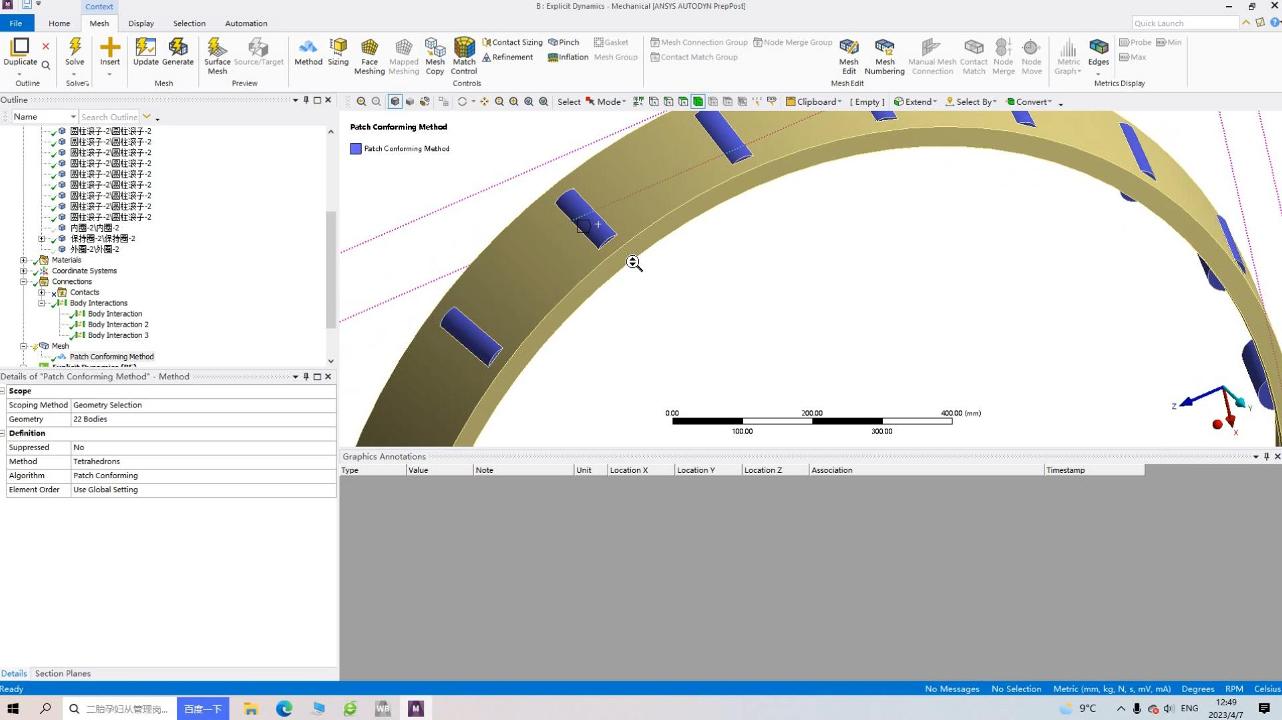This screenshot has height=720, width=1282.
Task: Switch to Section Planes tab
Action: coord(63,674)
